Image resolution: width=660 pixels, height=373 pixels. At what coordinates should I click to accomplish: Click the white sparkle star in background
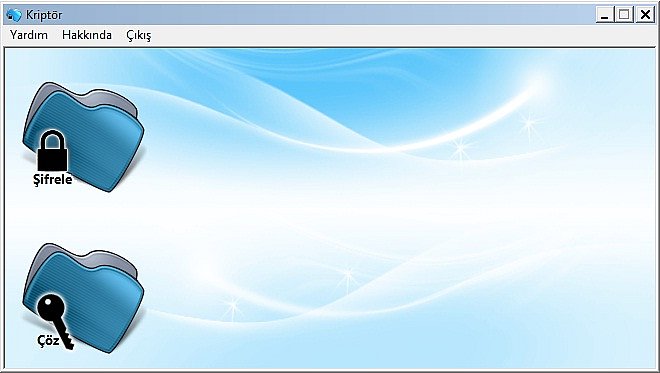(x=528, y=123)
